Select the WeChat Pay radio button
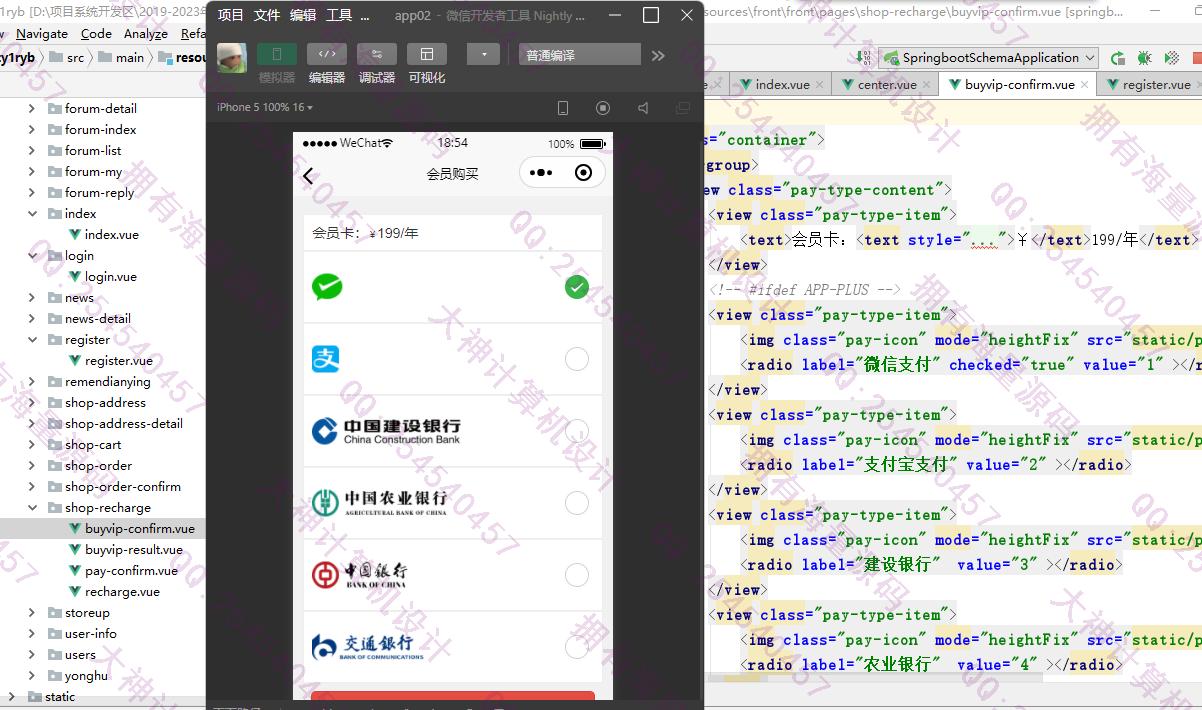This screenshot has height=710, width=1202. [577, 287]
